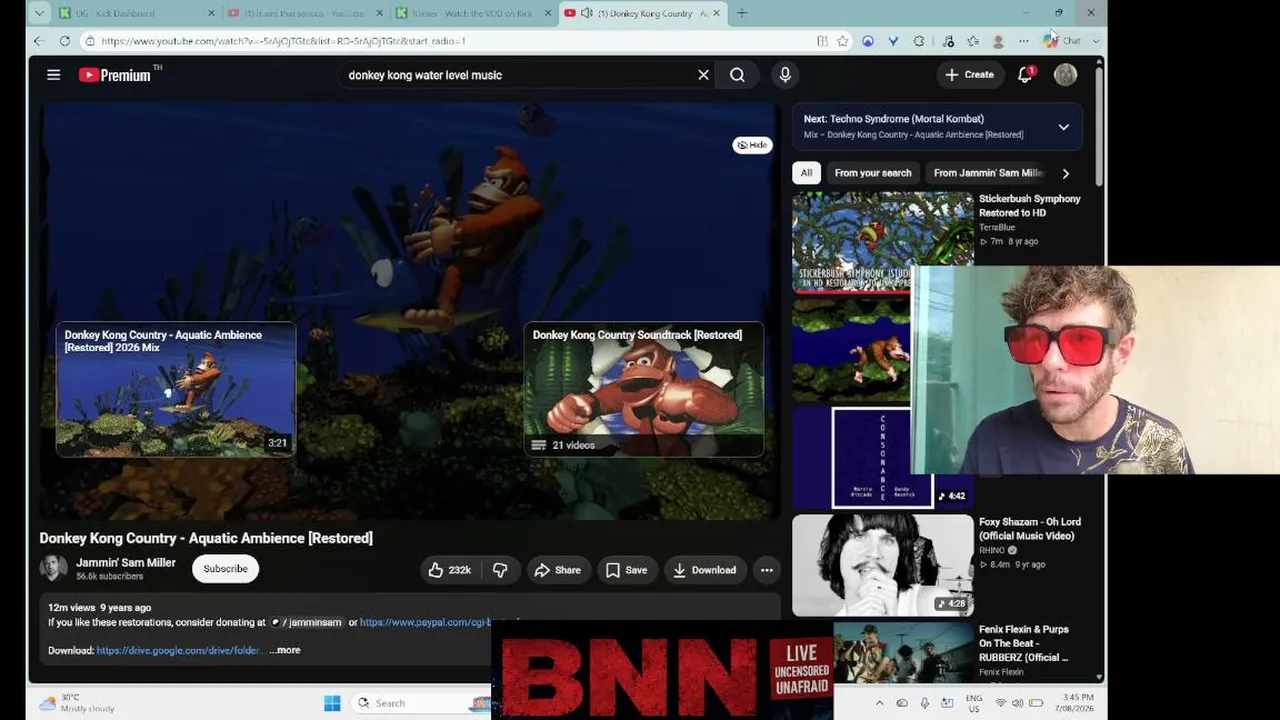Like the Aquatic Ambience video

449,570
